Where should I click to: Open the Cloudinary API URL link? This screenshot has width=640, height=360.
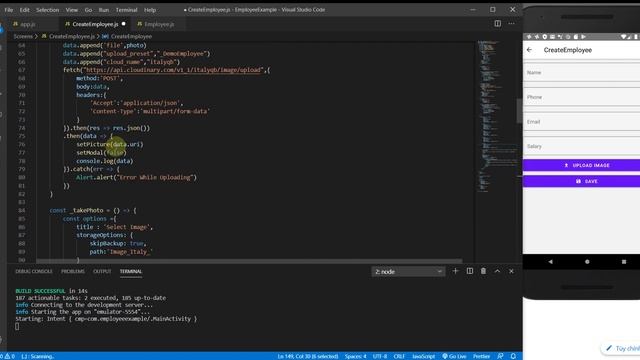[173, 70]
